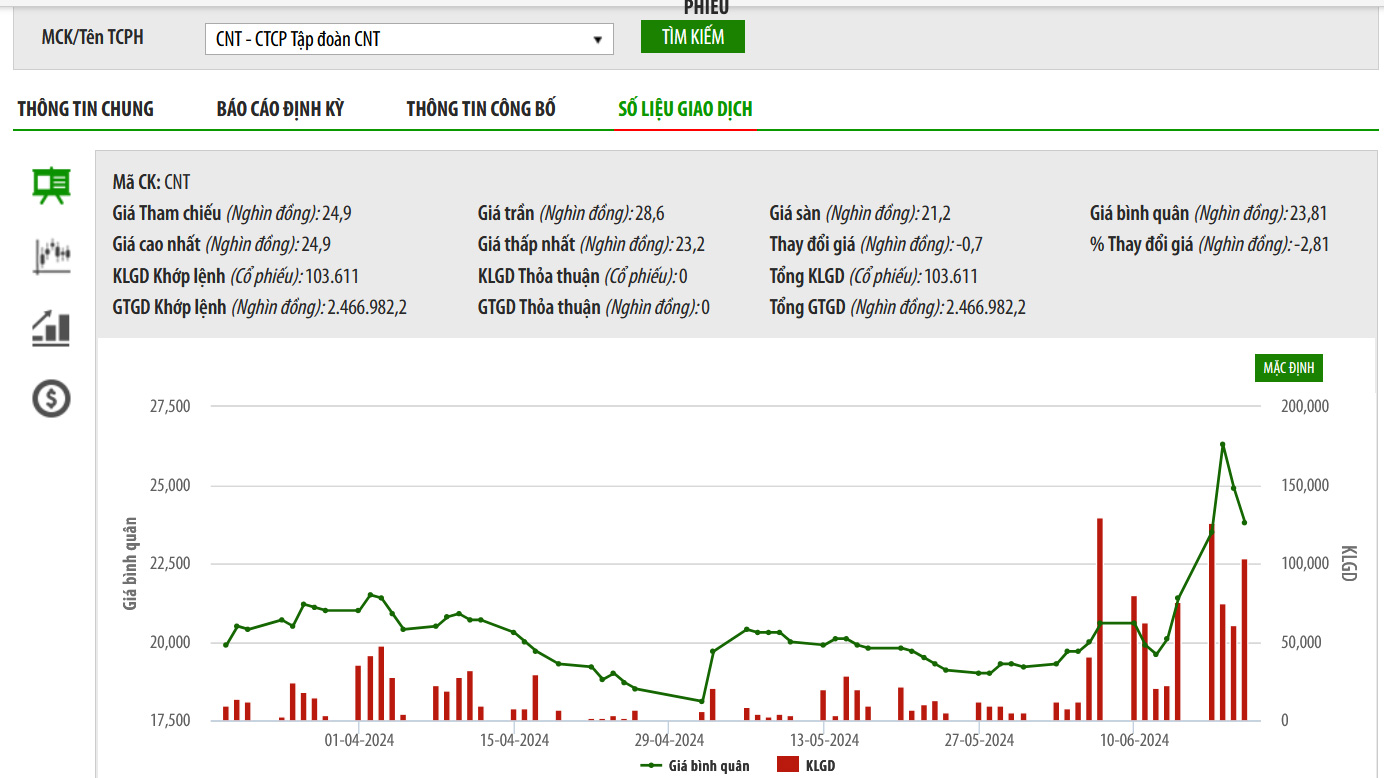Go to THÔNG TIN CÔNG BỐ tab
1384x778 pixels.
[481, 109]
